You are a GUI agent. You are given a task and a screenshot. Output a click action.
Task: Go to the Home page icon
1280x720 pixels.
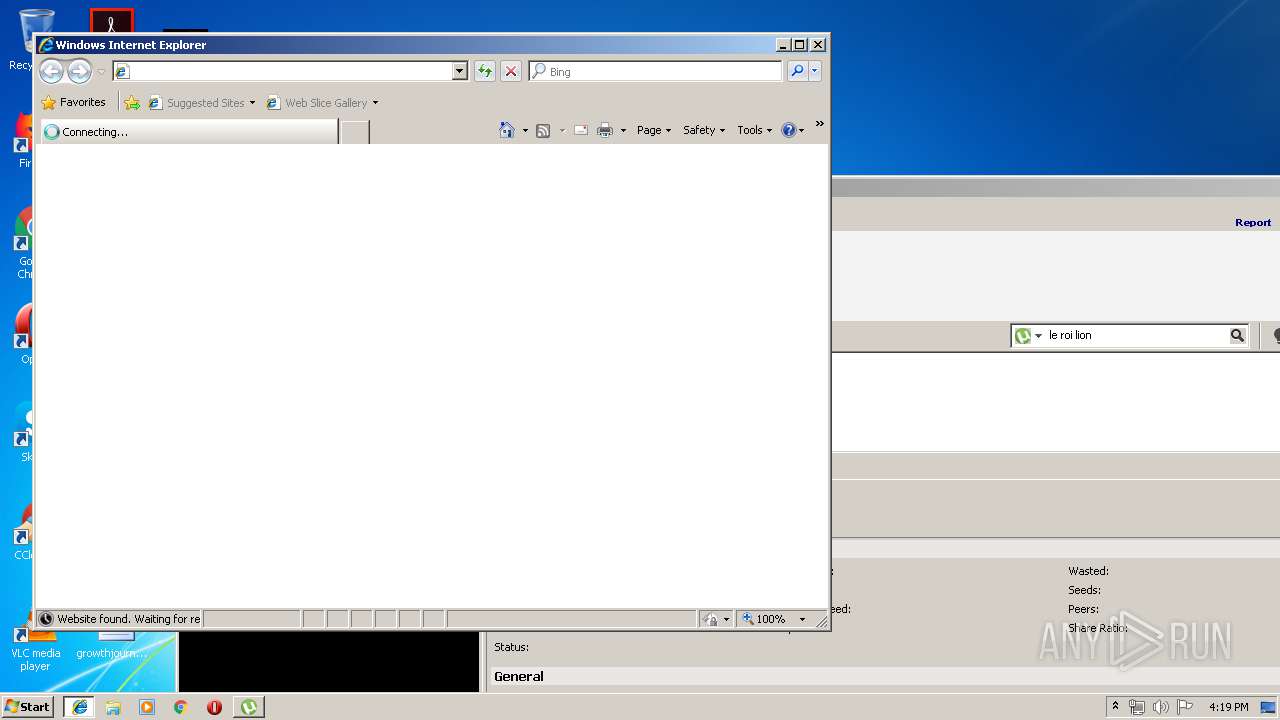(507, 130)
